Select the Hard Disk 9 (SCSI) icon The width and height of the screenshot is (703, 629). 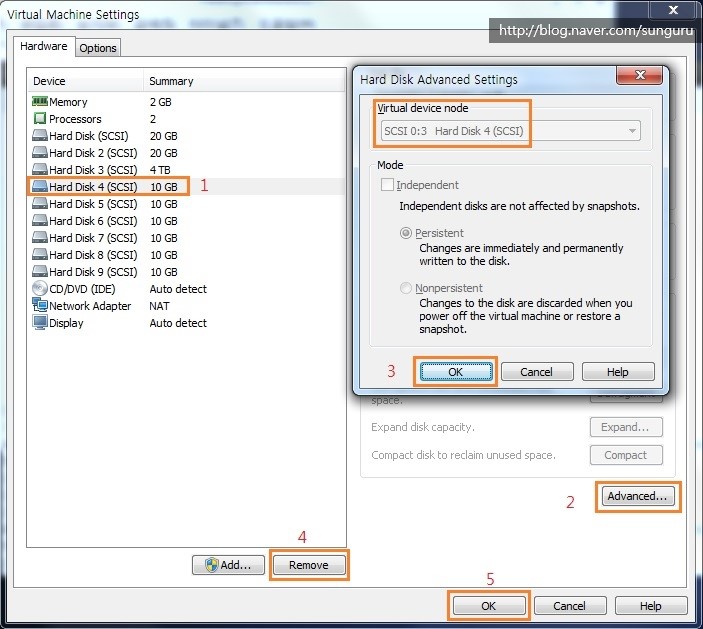click(x=40, y=272)
